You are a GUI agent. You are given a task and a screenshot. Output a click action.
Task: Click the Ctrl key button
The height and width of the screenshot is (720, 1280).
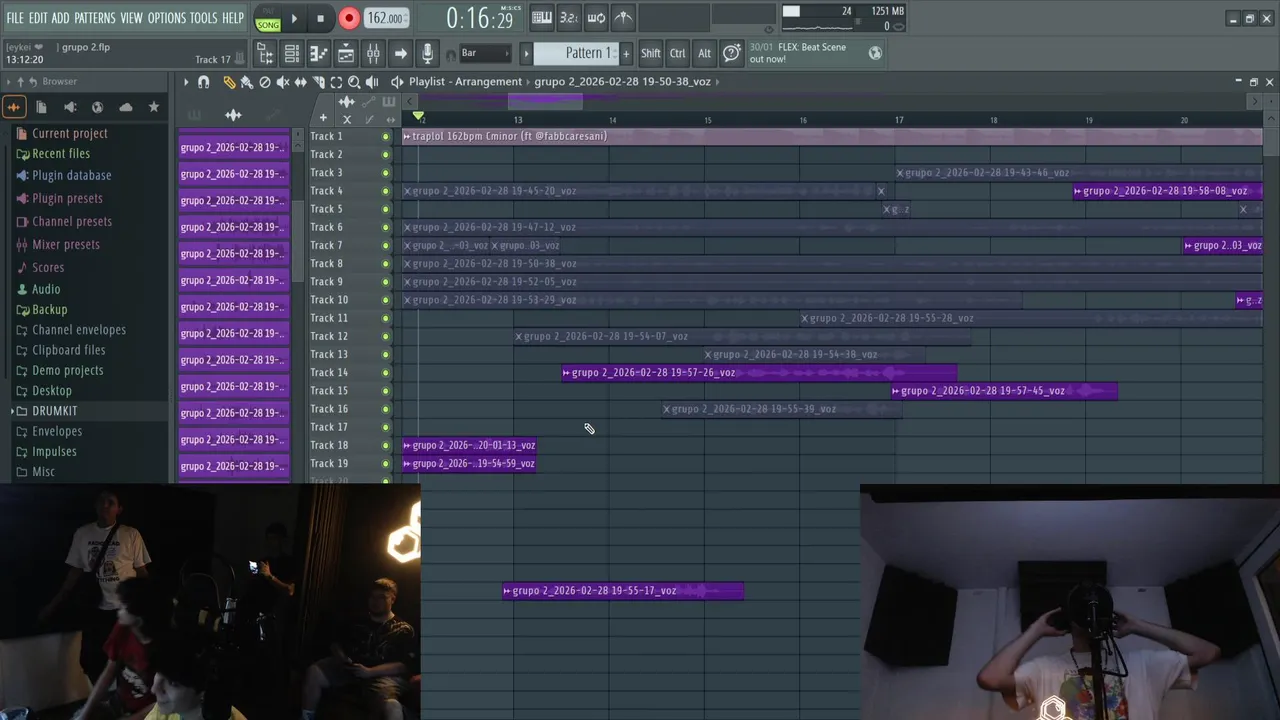click(x=678, y=53)
